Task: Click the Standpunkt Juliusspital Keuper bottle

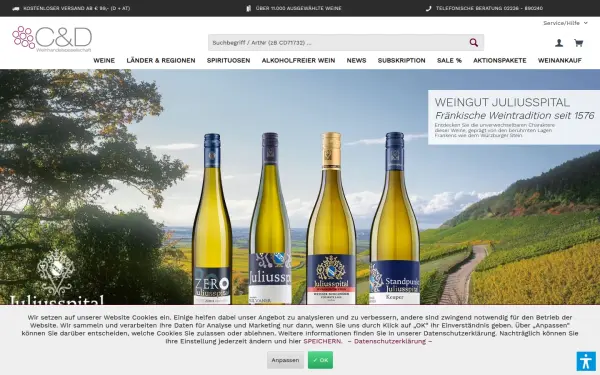Action: point(395,218)
